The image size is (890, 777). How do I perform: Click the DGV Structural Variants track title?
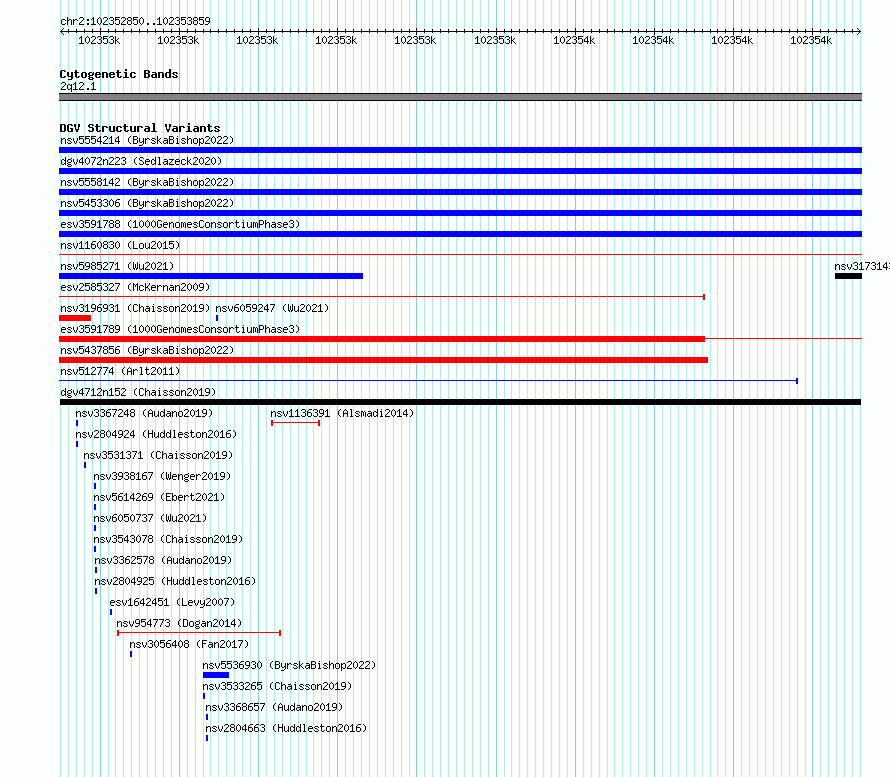click(140, 128)
